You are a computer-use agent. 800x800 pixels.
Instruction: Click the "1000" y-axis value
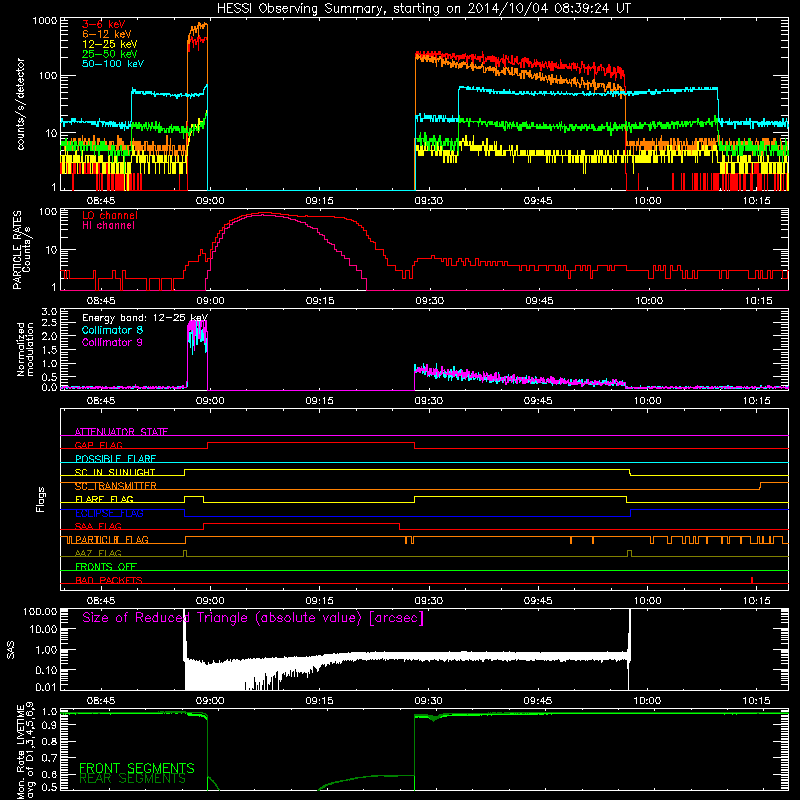point(45,21)
